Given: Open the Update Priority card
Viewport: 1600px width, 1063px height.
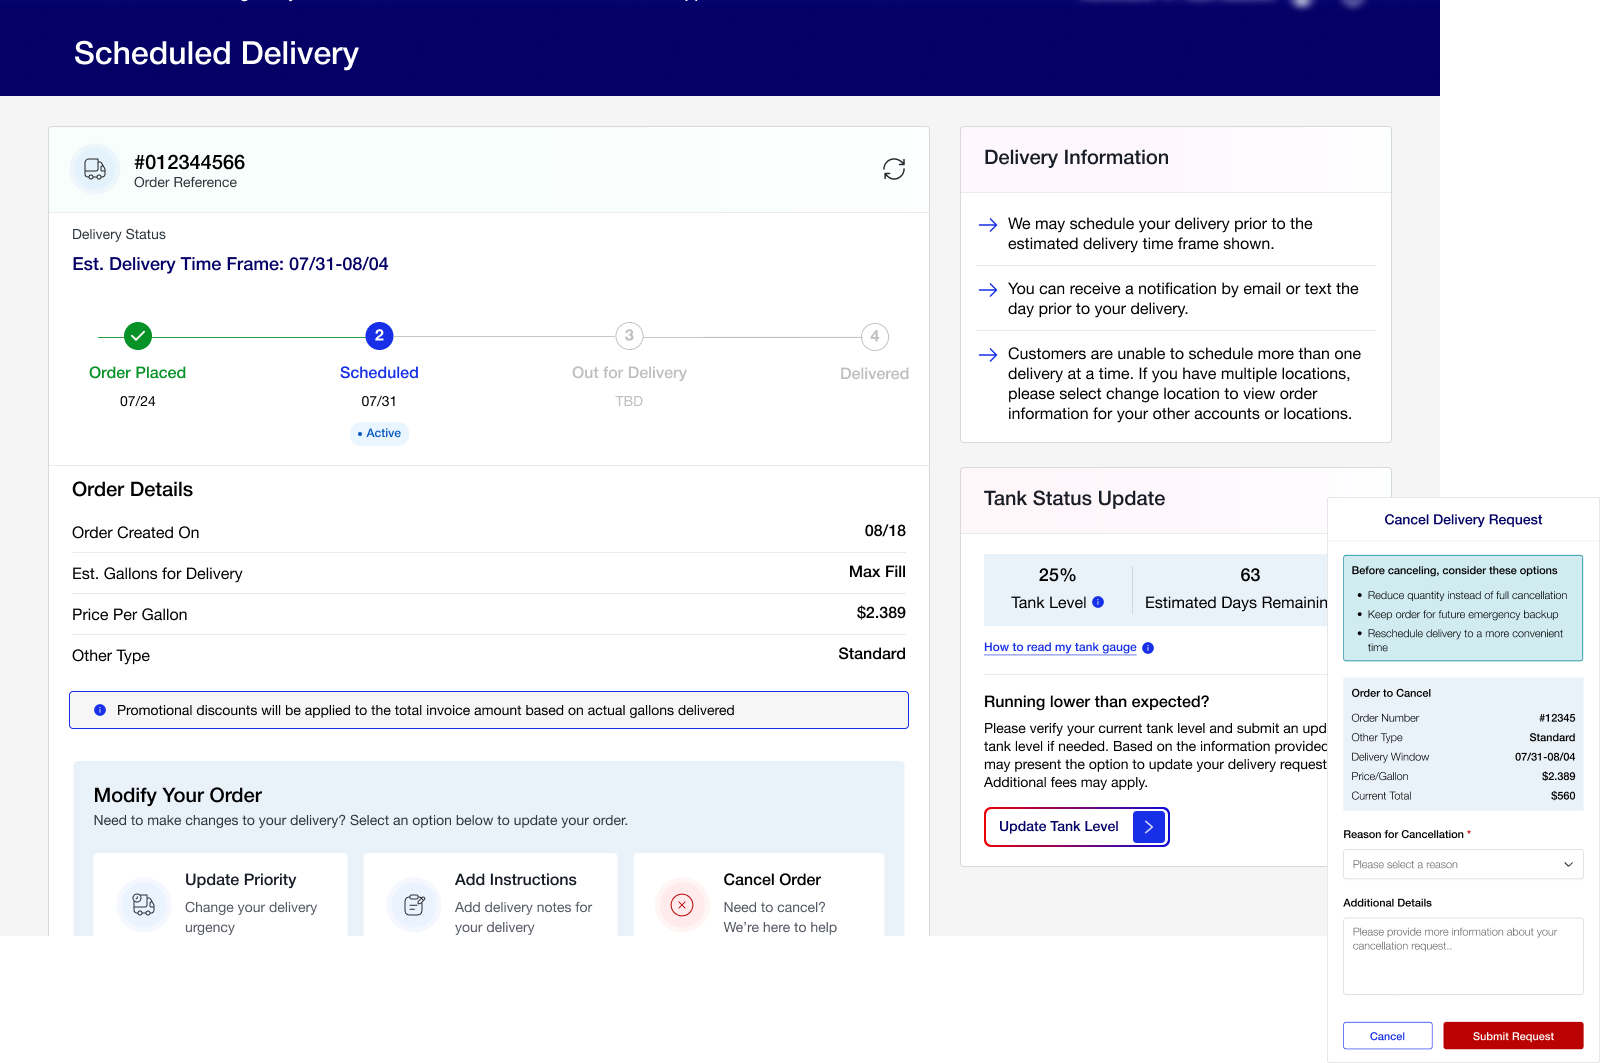Looking at the screenshot, I should click(x=220, y=895).
